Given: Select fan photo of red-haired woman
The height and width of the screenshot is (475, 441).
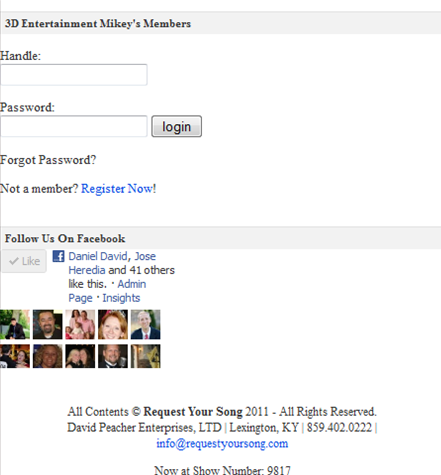Looking at the screenshot, I should pos(113,324).
